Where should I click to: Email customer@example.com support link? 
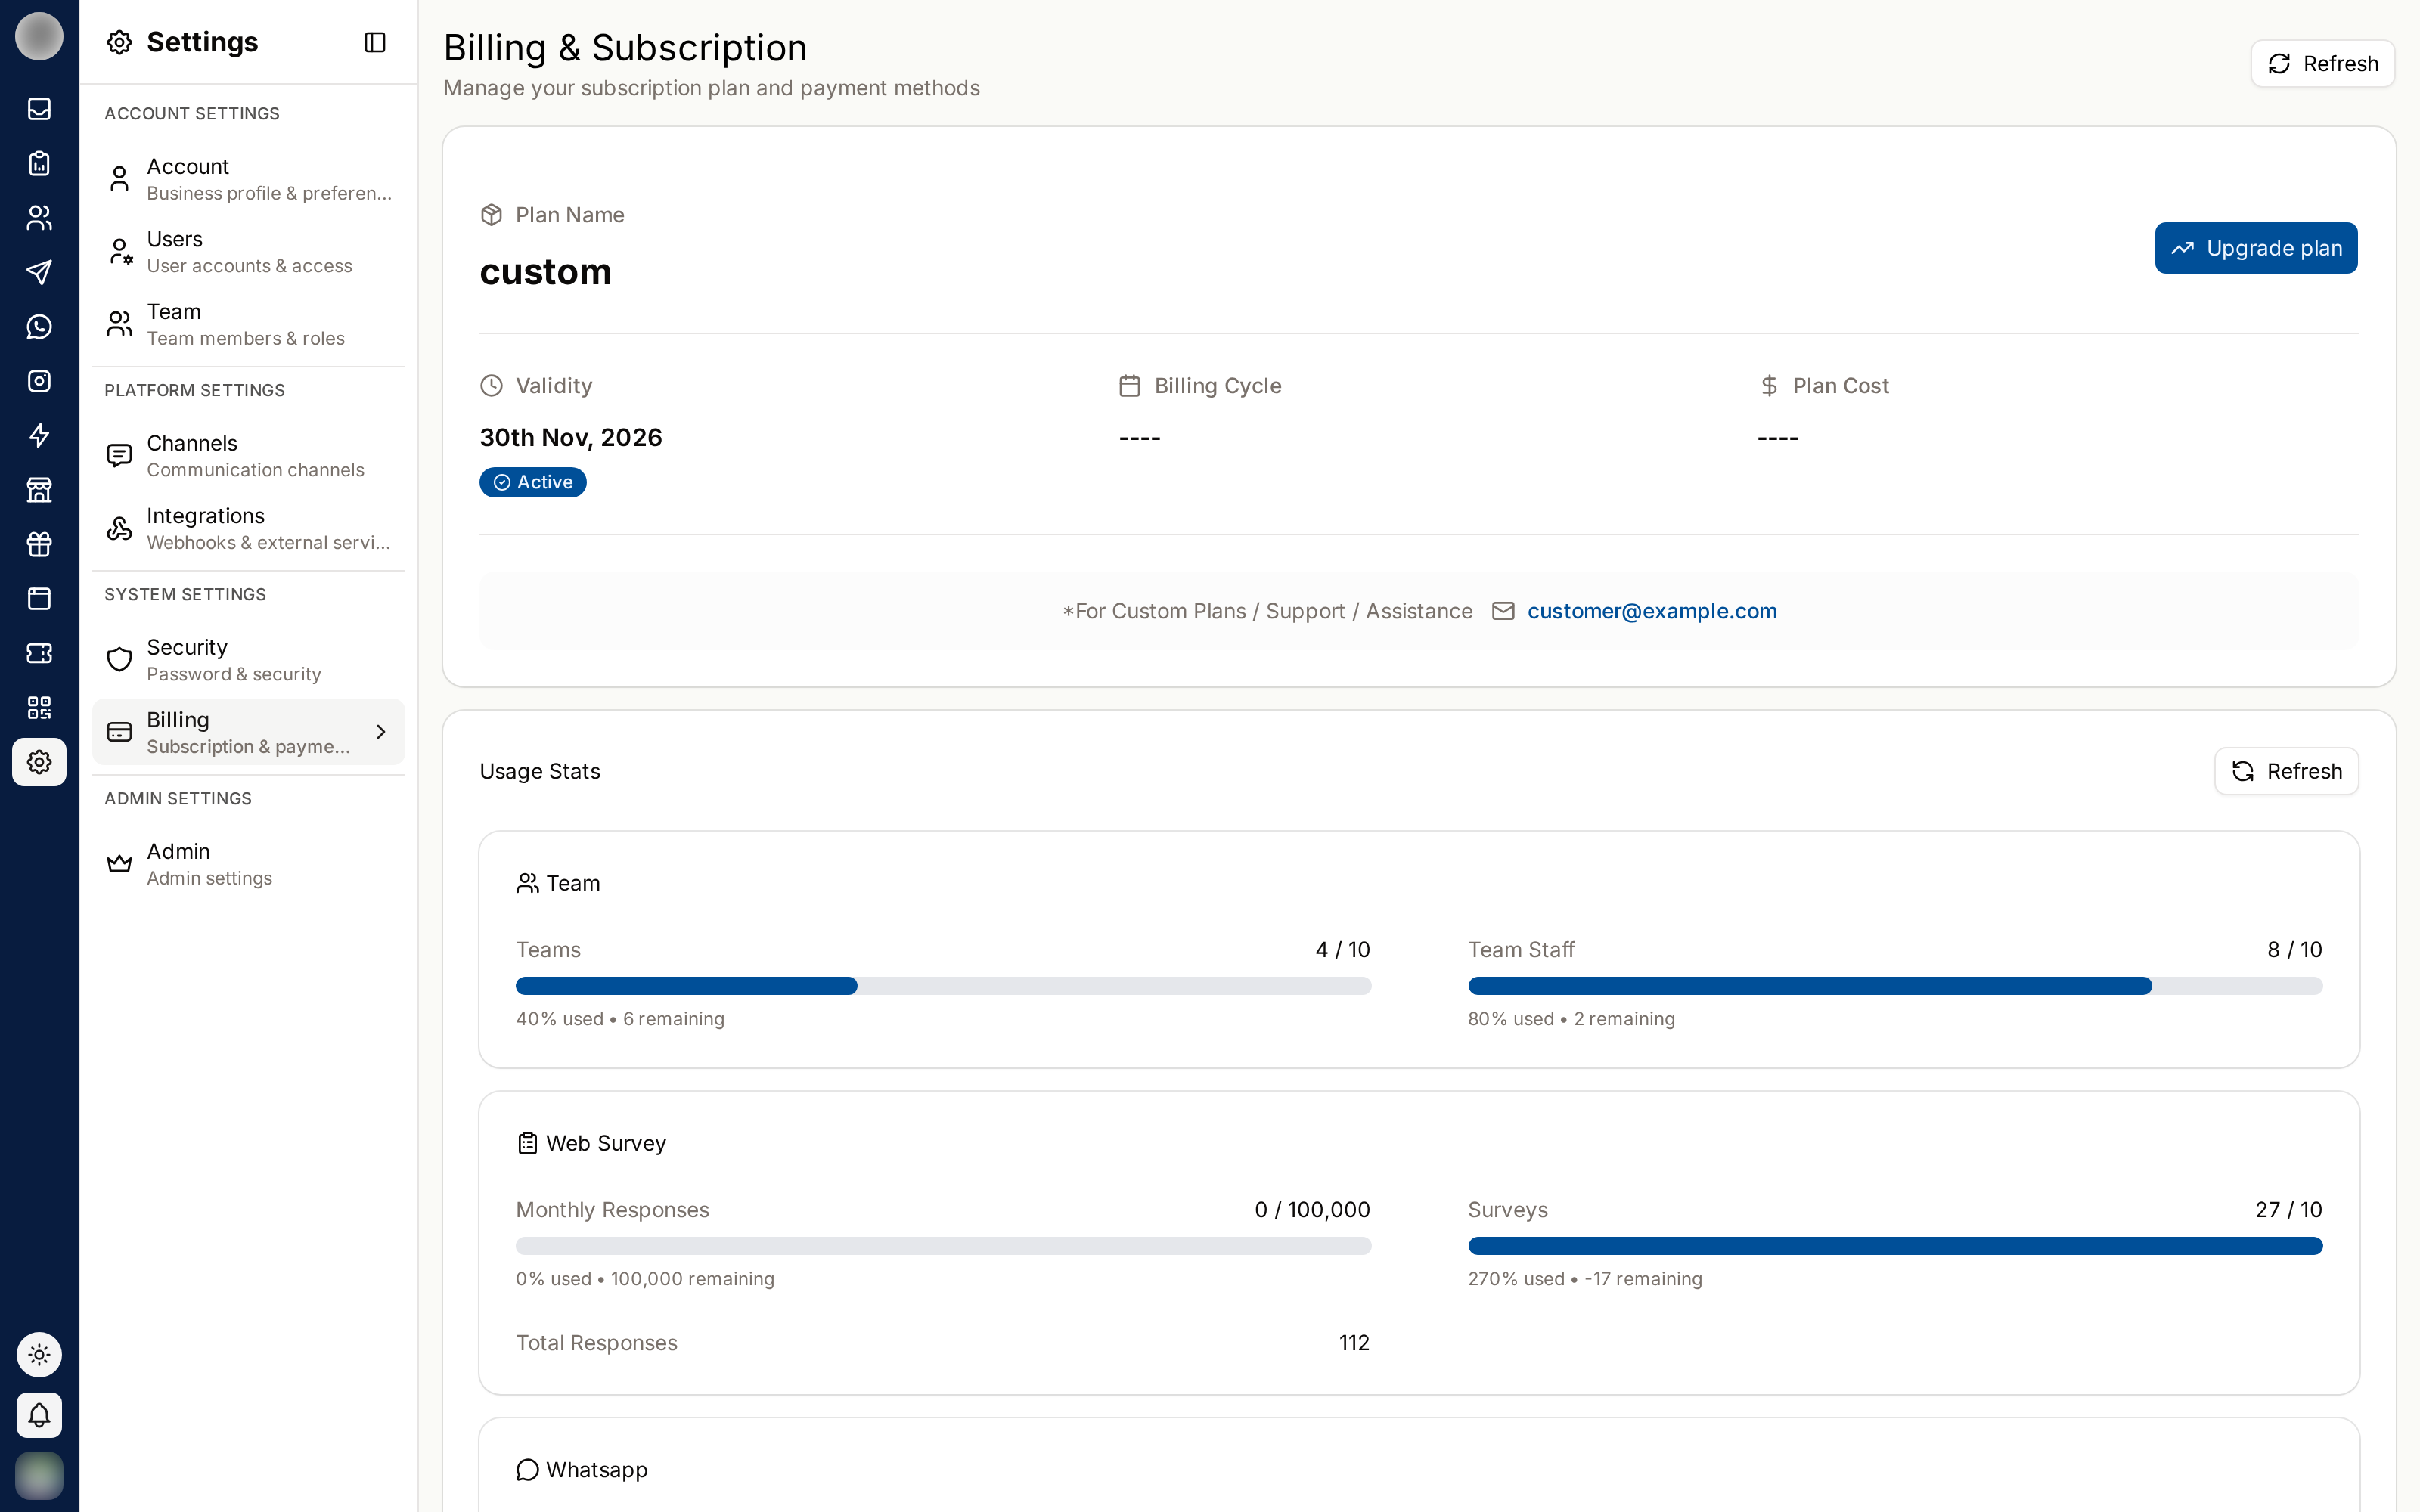click(1652, 611)
